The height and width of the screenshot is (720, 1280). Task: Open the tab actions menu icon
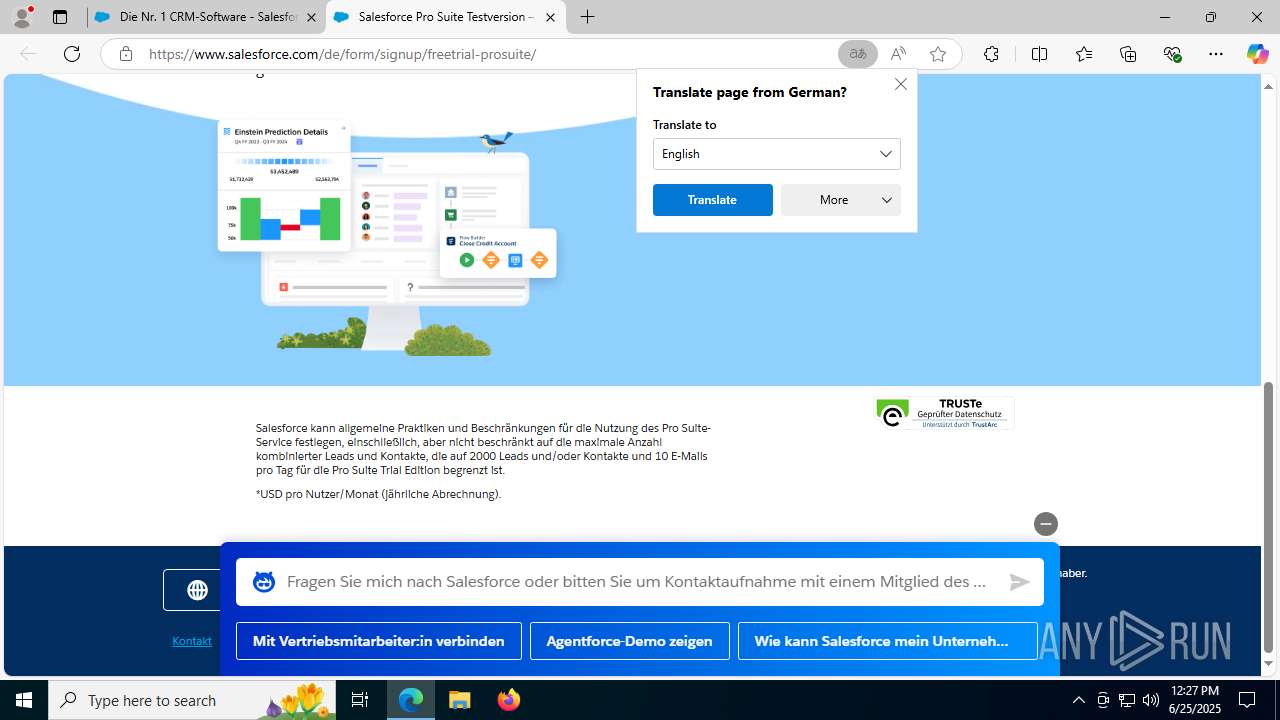click(60, 17)
